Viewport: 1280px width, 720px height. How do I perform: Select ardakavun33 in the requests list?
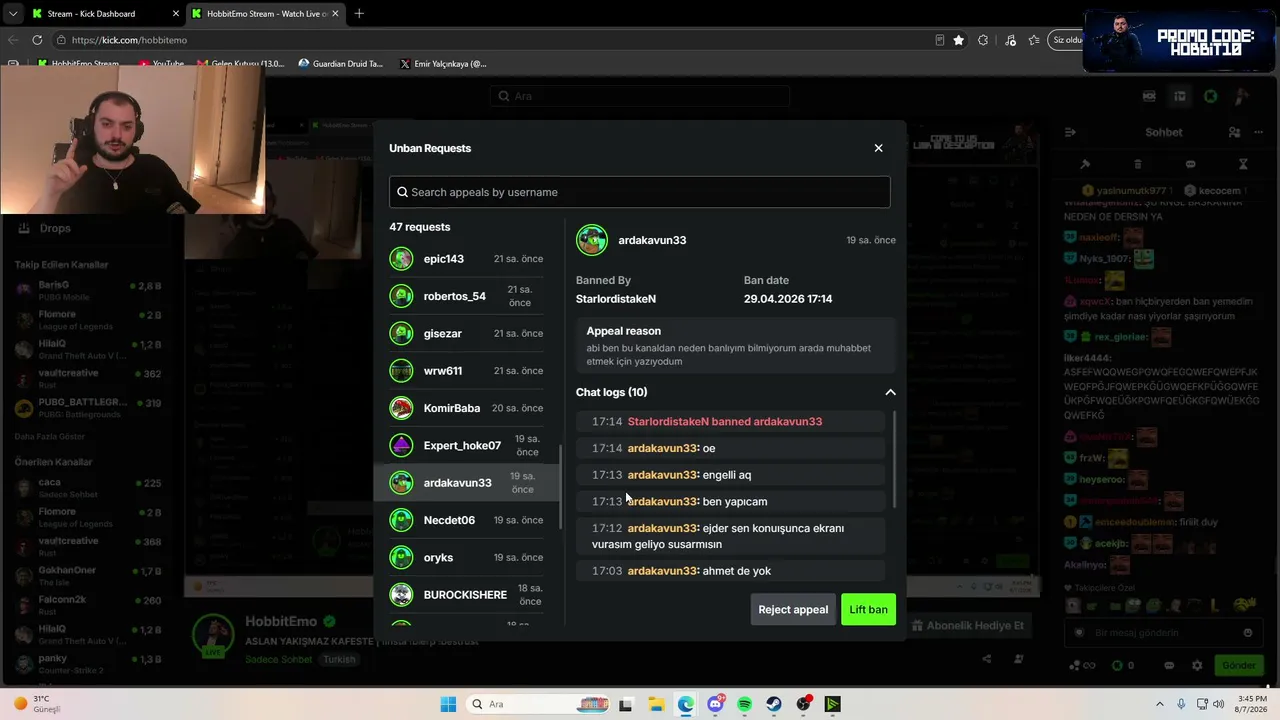tap(466, 483)
